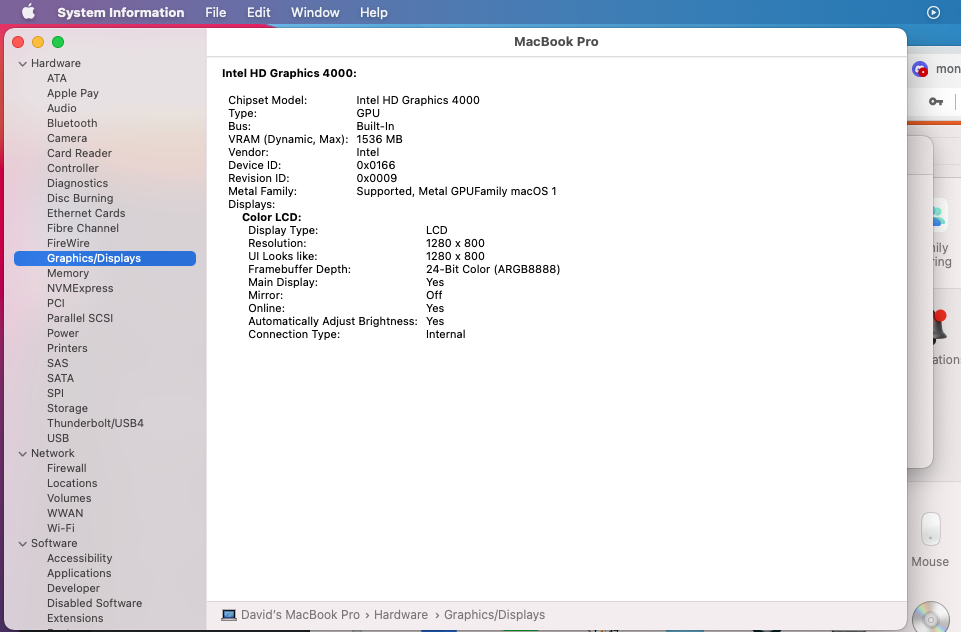The width and height of the screenshot is (961, 632).
Task: Select Printers in the sidebar
Action: [x=67, y=349]
